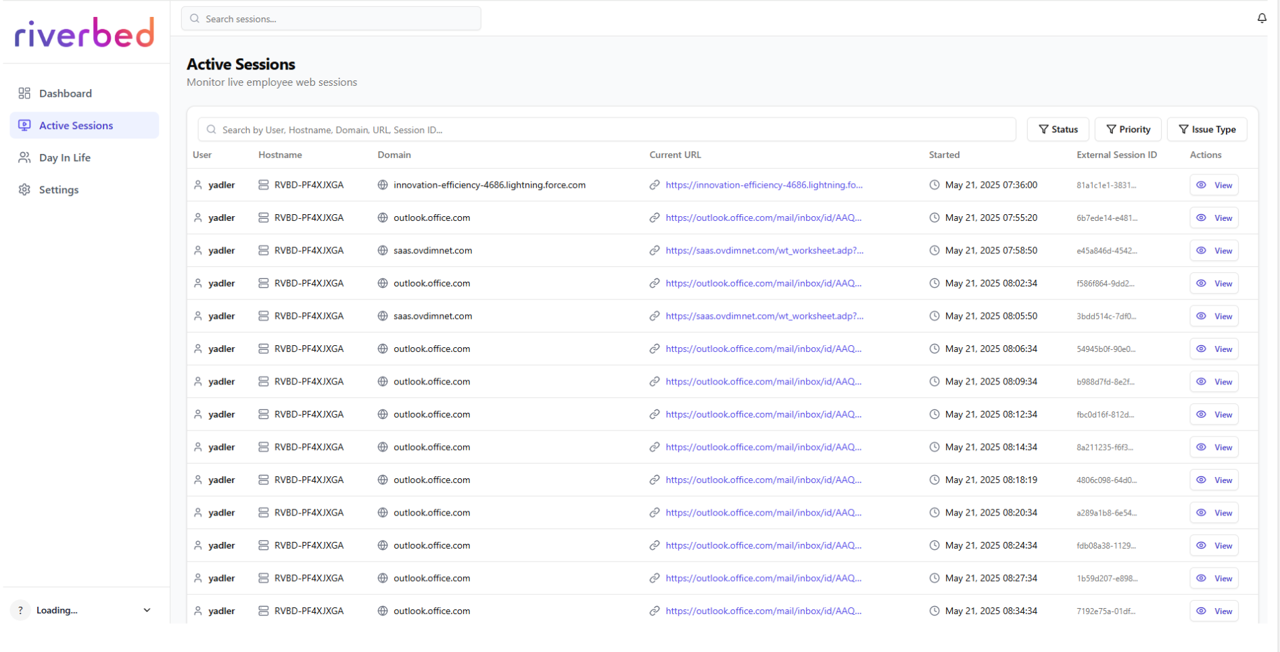Image resolution: width=1280 pixels, height=652 pixels.
Task: Open the innovation-efficiency-4686 lightning URL link
Action: click(764, 185)
